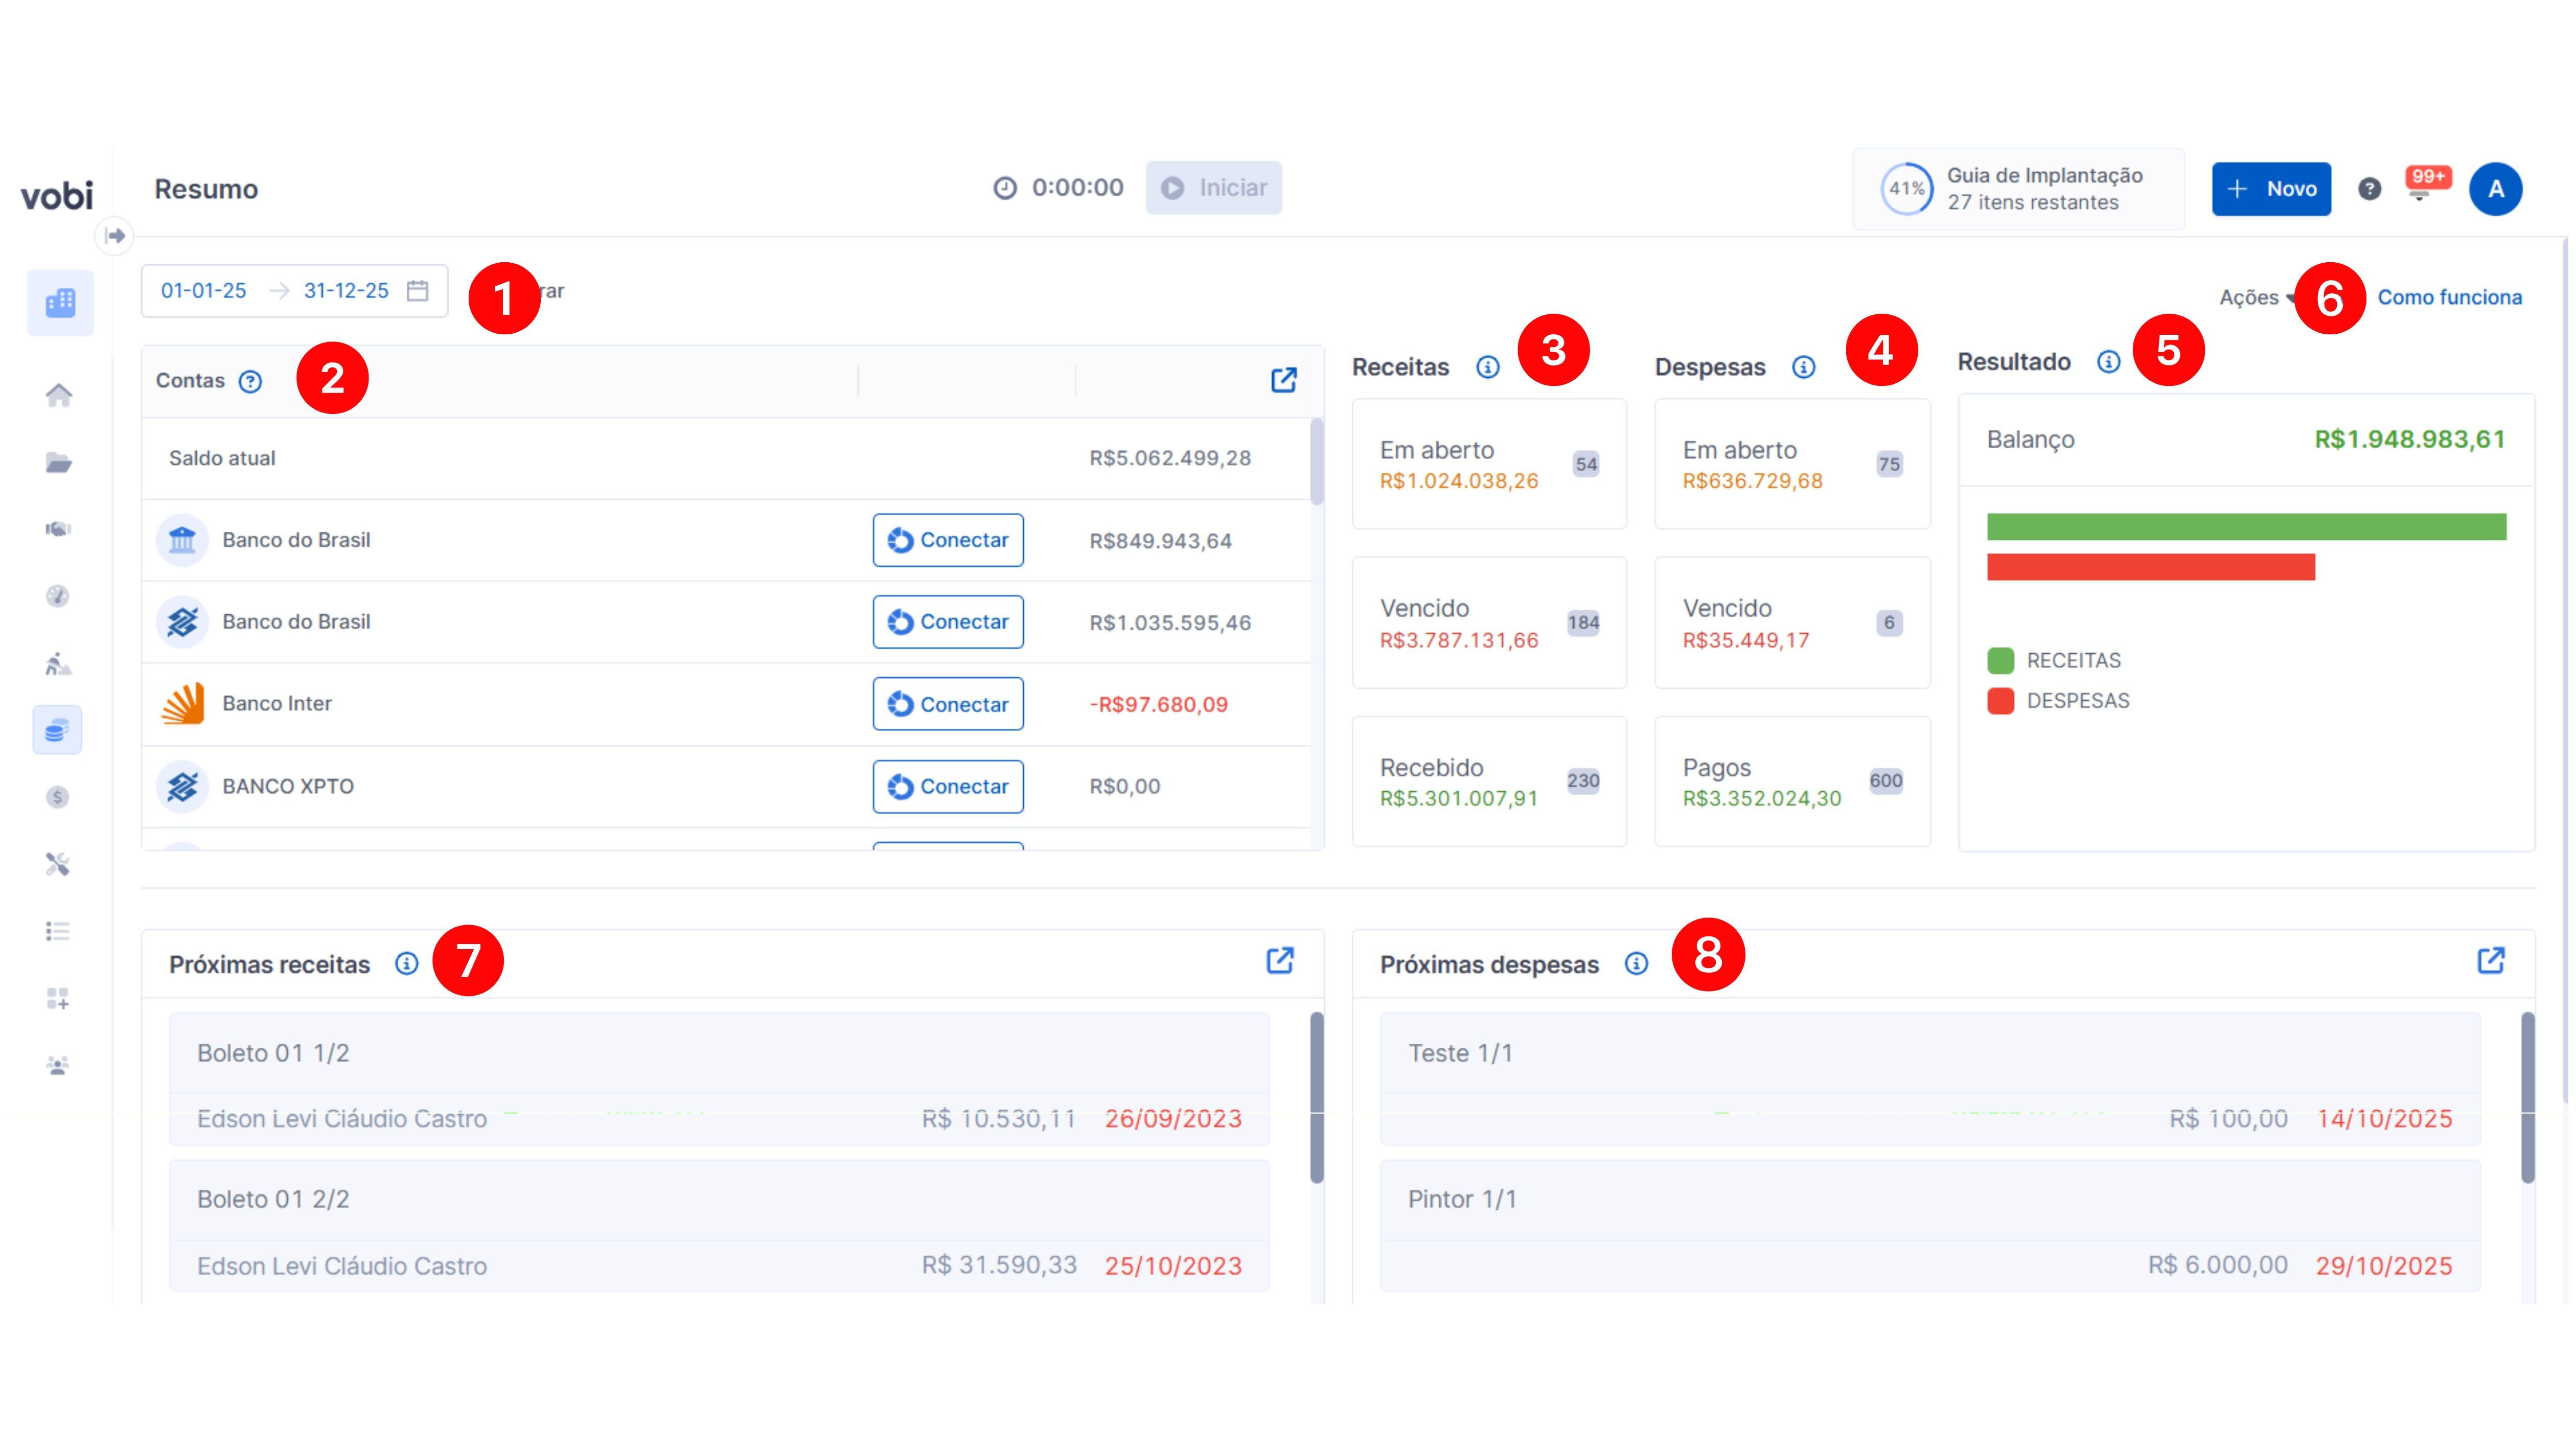Open Próximas despesas external link icon
This screenshot has height=1449, width=2576.
pos(2490,961)
